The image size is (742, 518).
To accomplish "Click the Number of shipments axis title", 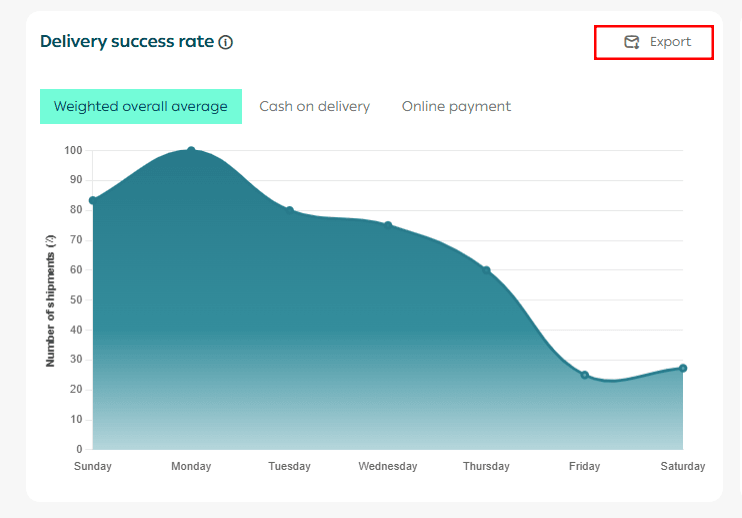I will (x=50, y=300).
